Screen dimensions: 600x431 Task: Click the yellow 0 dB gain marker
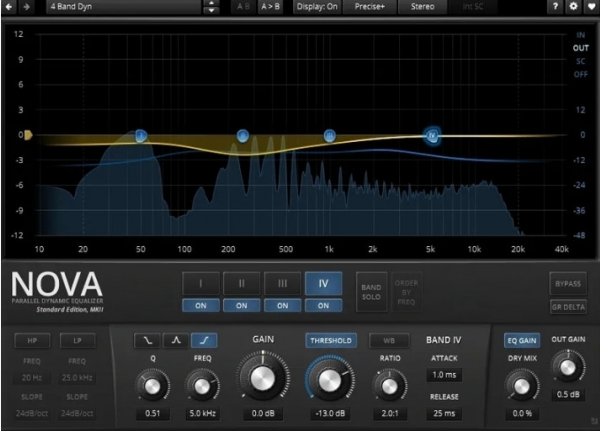tap(28, 135)
